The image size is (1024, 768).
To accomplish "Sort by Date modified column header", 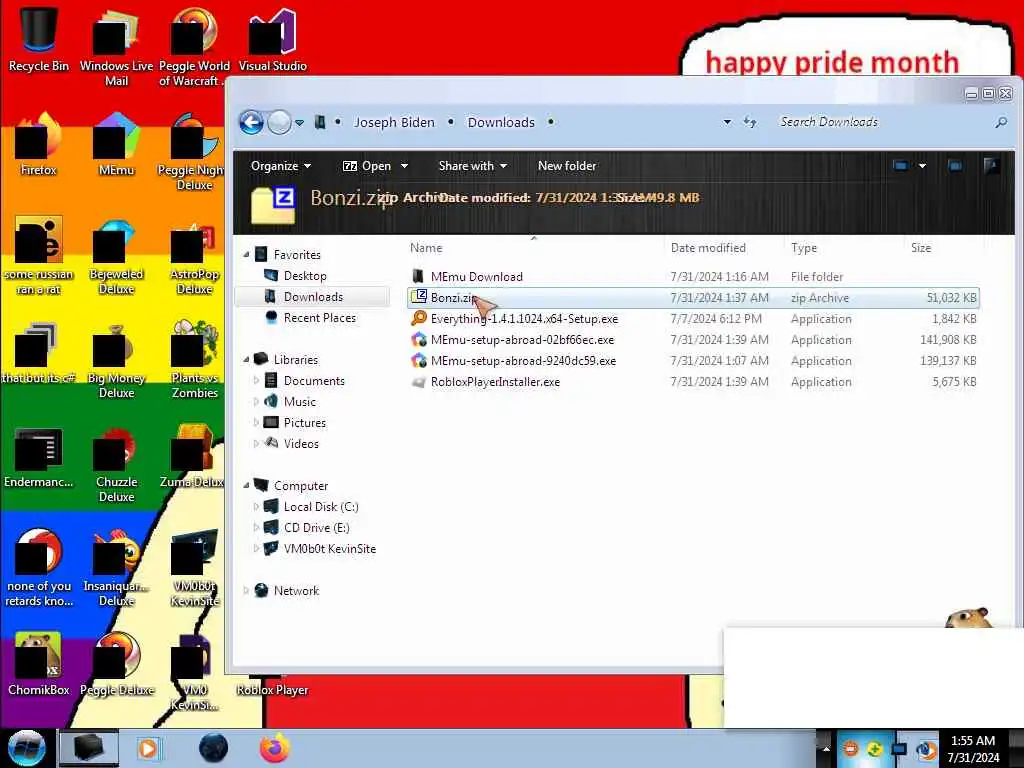I will (x=708, y=248).
